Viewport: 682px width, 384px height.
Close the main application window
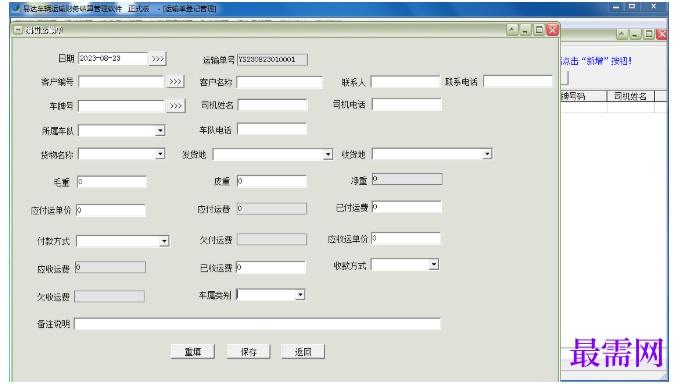(x=653, y=7)
